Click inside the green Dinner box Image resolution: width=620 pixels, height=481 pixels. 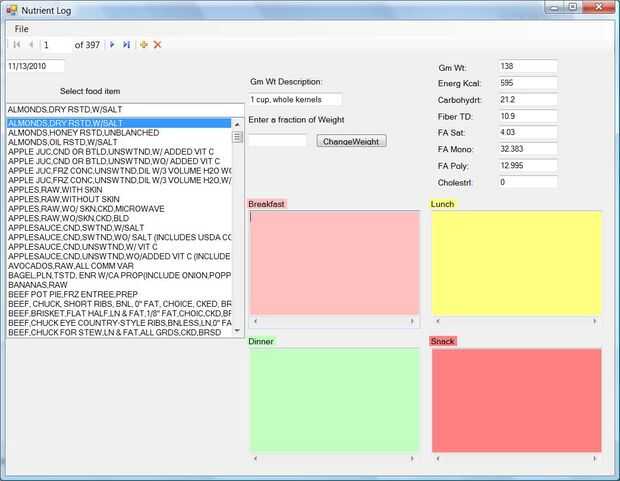click(x=335, y=400)
